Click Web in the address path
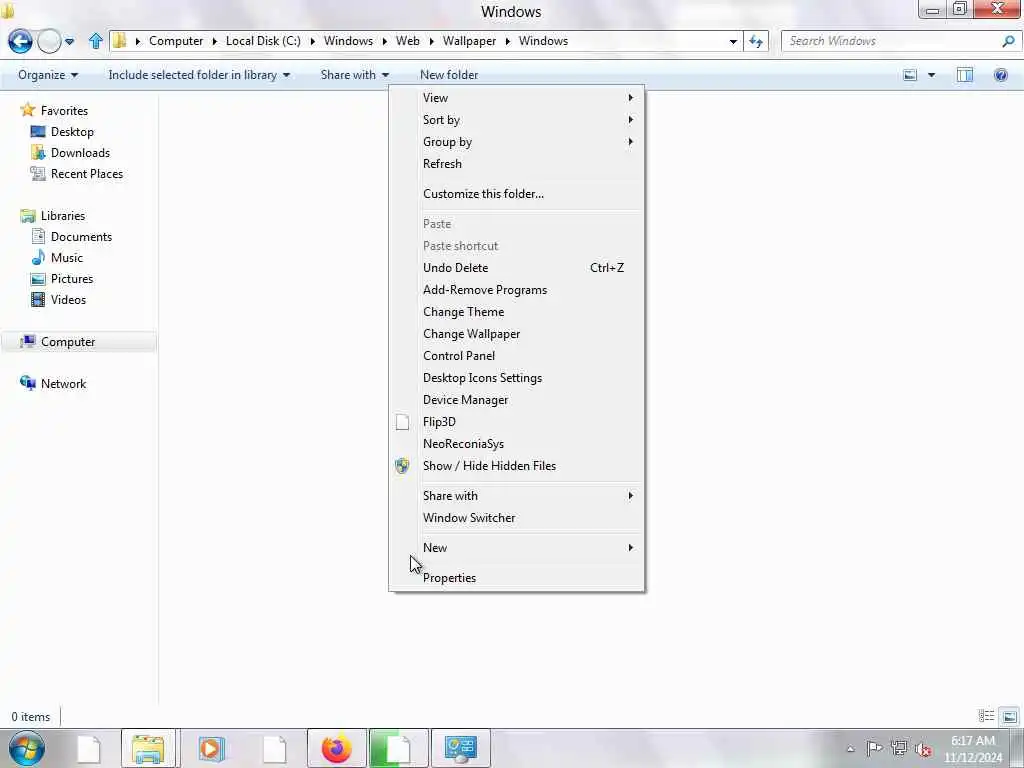Screen dimensions: 1024x768 pyautogui.click(x=408, y=41)
